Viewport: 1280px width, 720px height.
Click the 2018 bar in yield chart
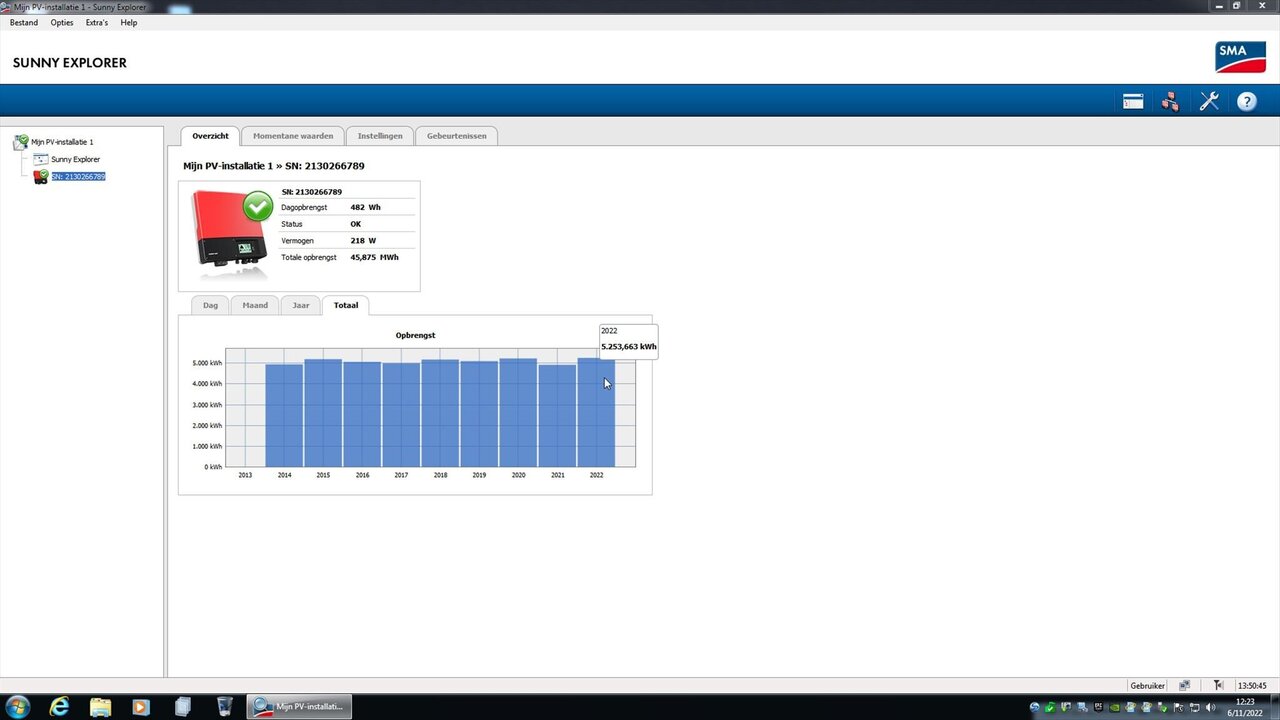(440, 413)
